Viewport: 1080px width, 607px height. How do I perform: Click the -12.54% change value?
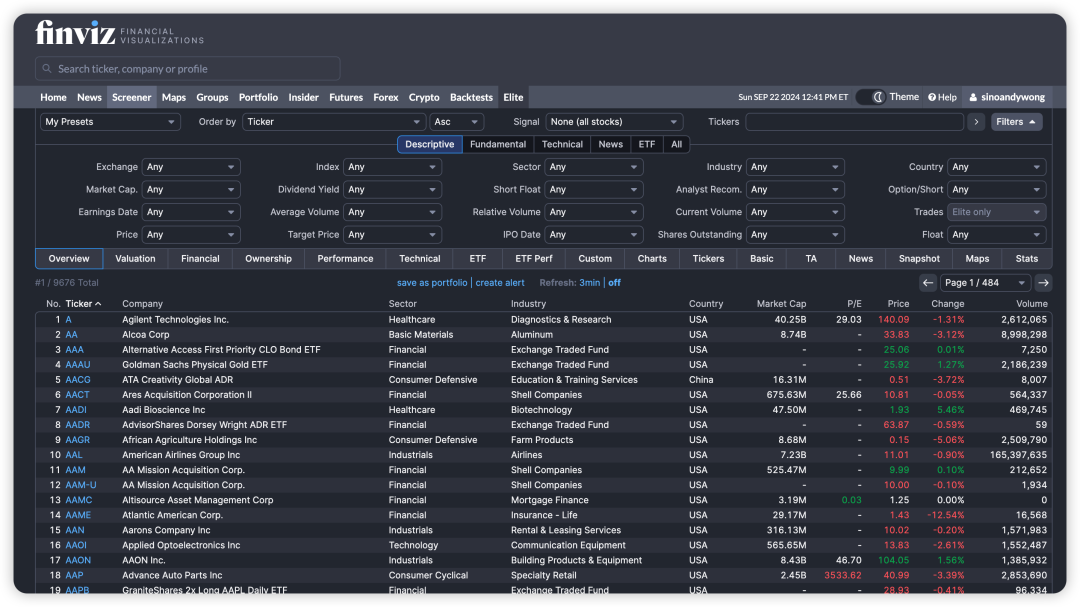click(945, 515)
